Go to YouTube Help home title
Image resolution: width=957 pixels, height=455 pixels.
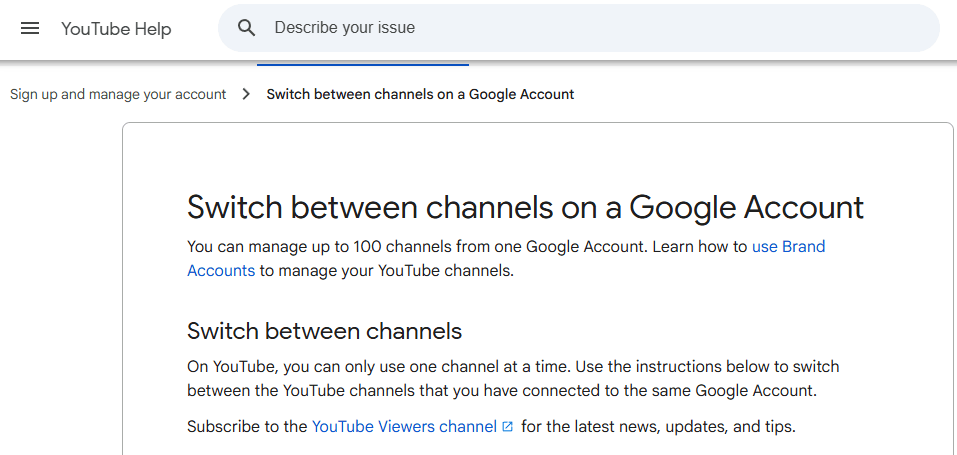tap(116, 29)
